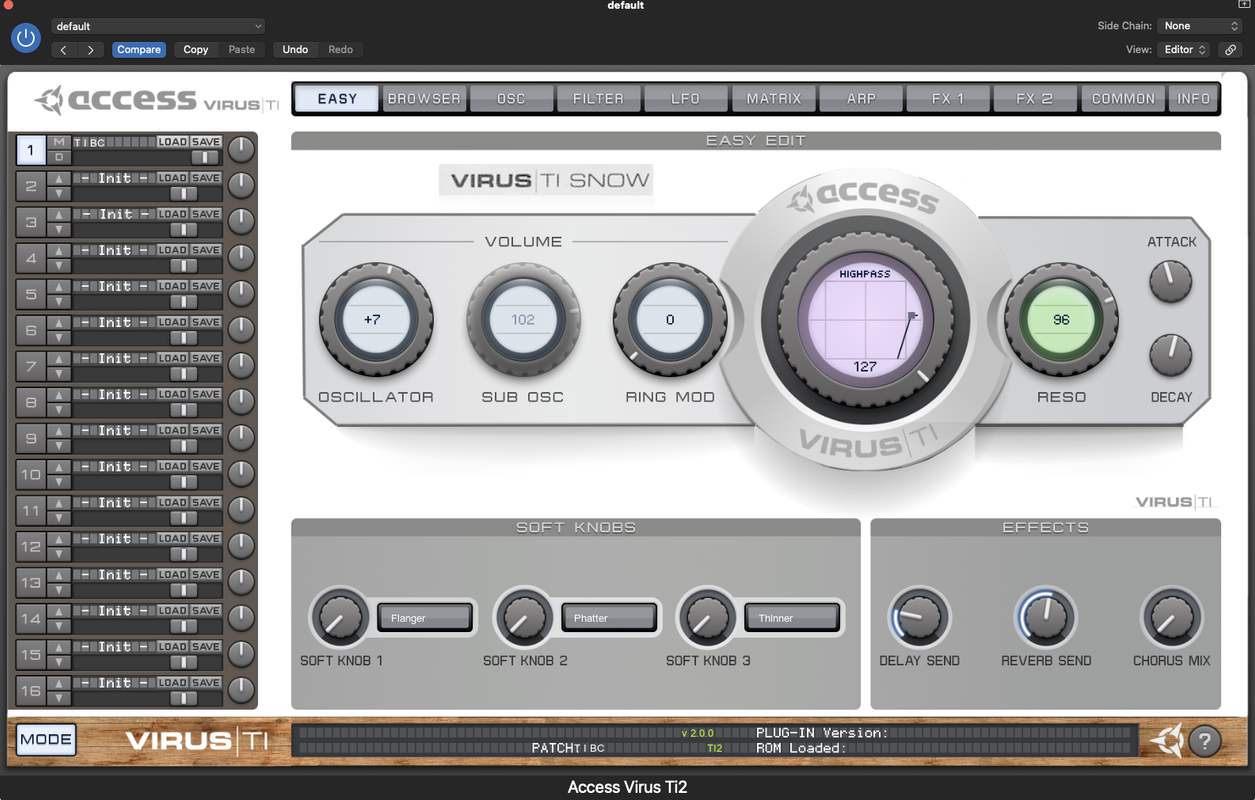Viewport: 1255px width, 800px height.
Task: Click the Oscillator knob showing +7
Action: [375, 320]
